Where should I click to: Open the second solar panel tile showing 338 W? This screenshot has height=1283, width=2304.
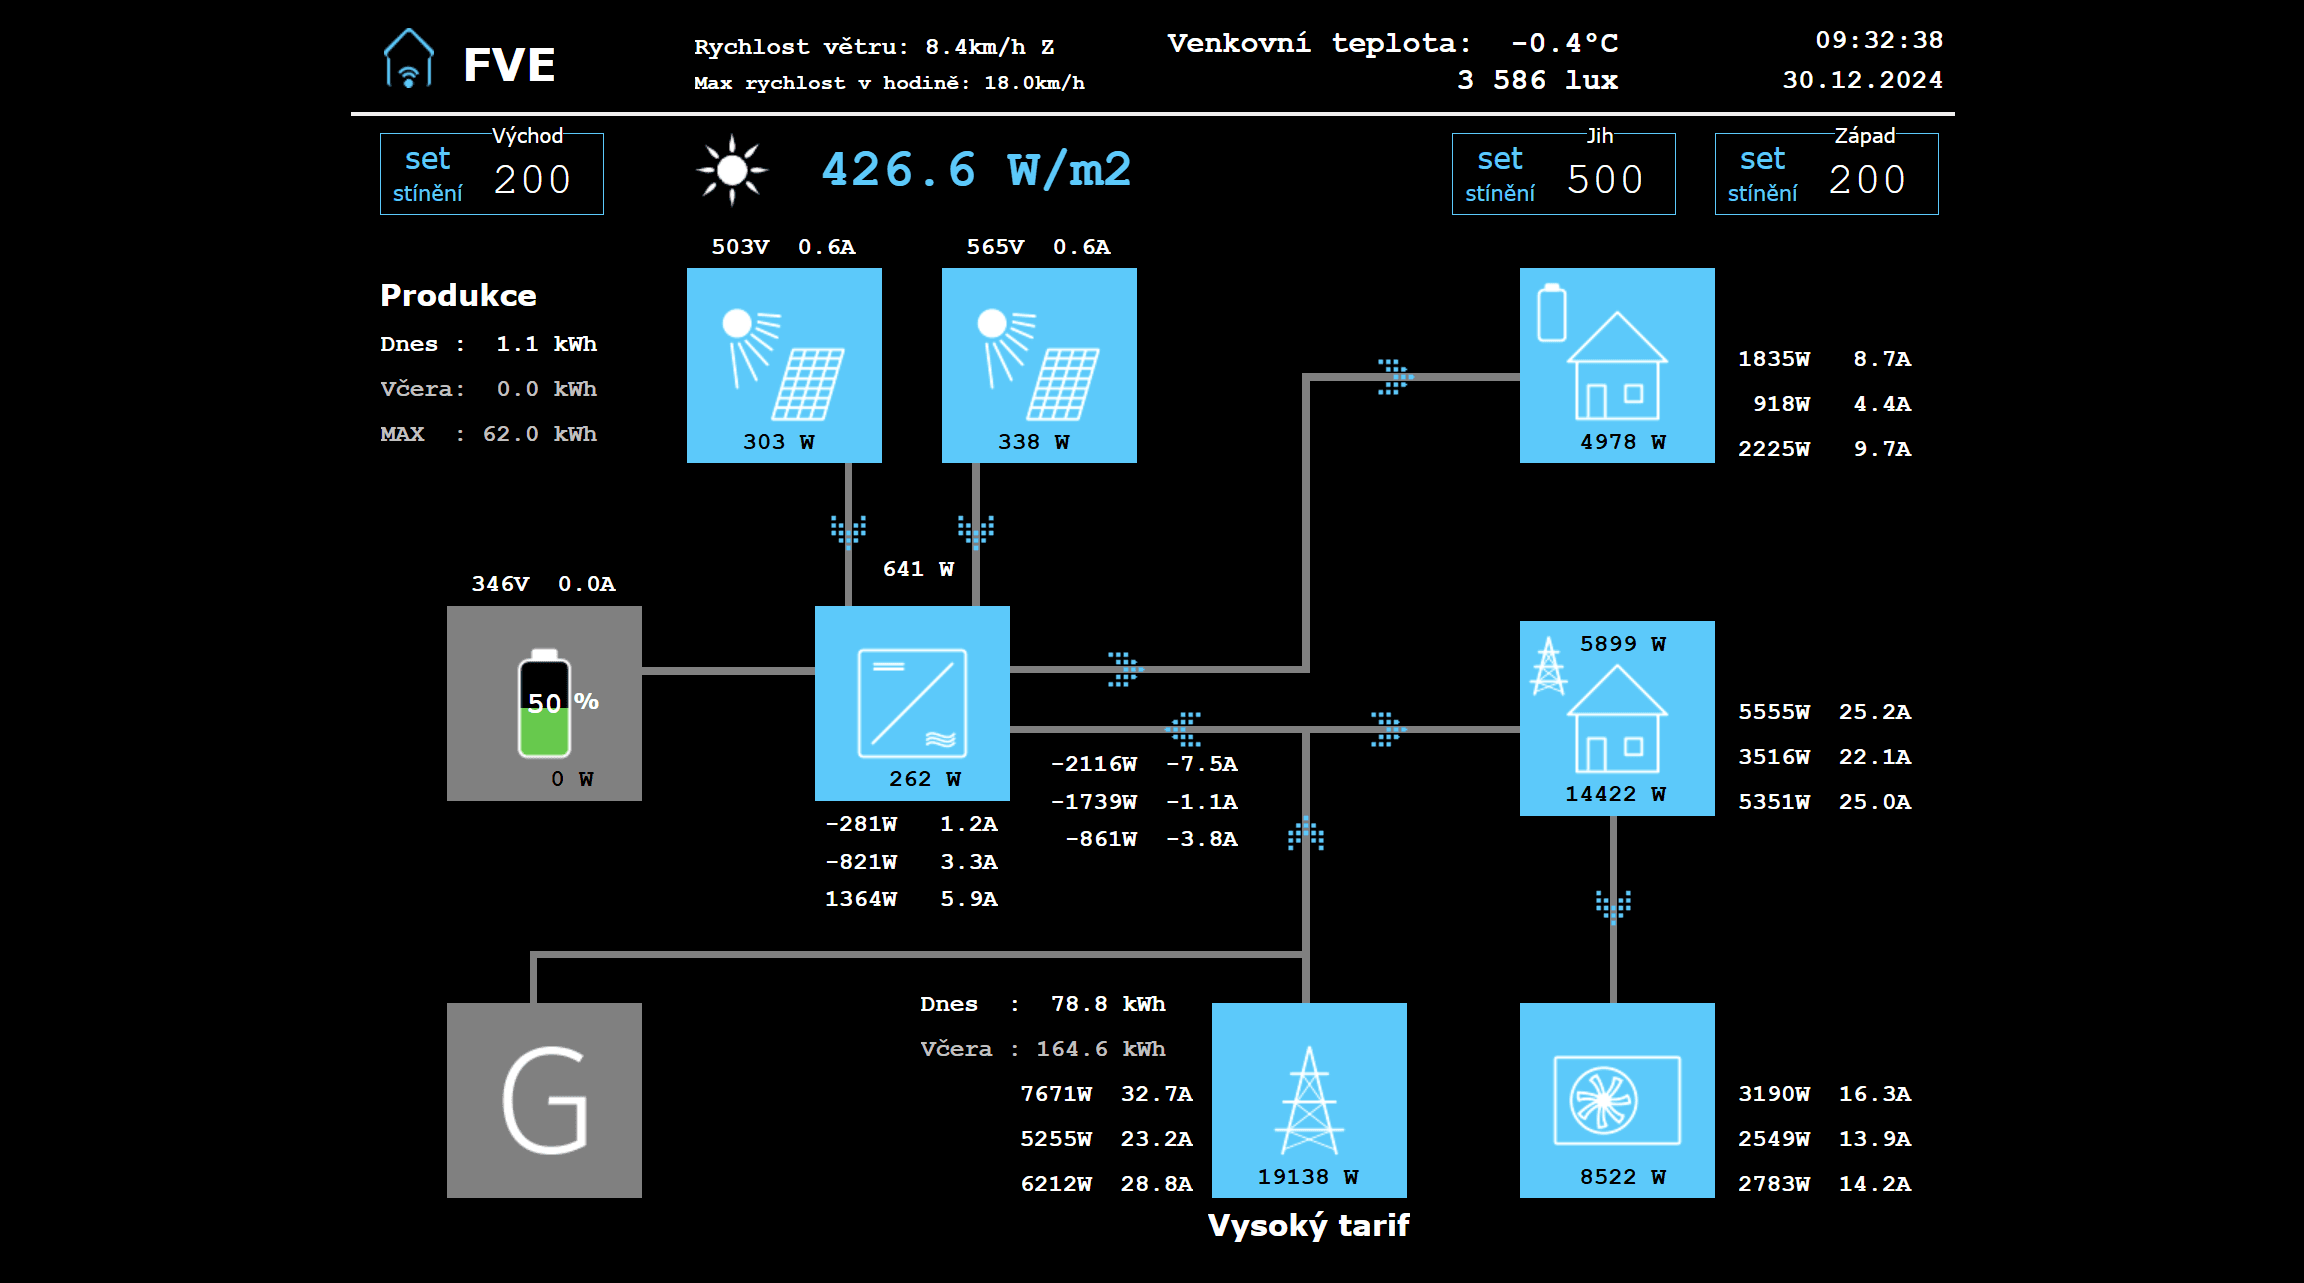pyautogui.click(x=1039, y=365)
